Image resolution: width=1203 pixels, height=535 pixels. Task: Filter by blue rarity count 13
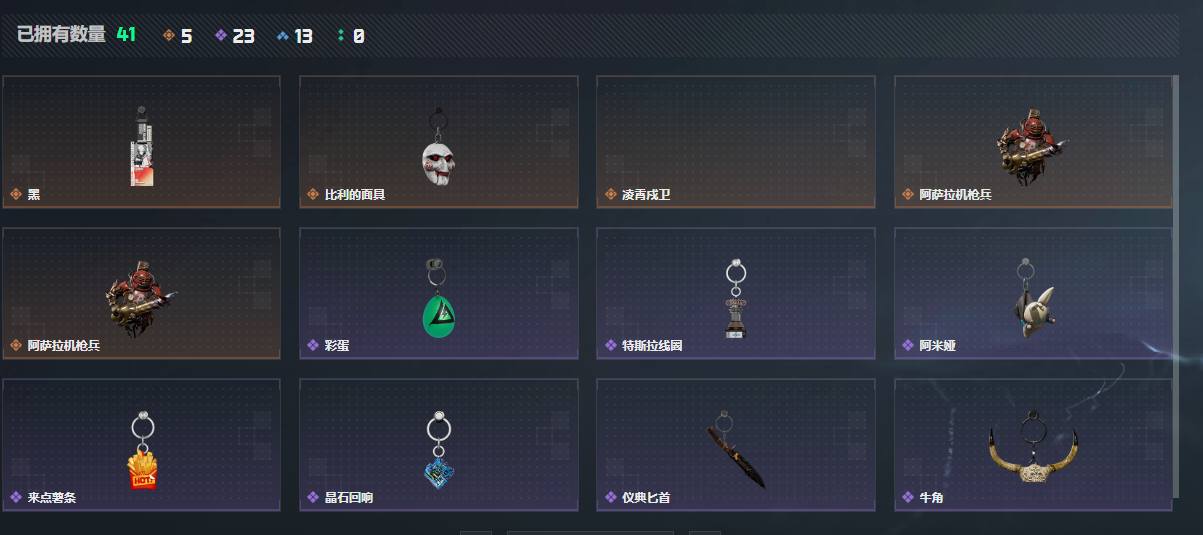tap(295, 36)
